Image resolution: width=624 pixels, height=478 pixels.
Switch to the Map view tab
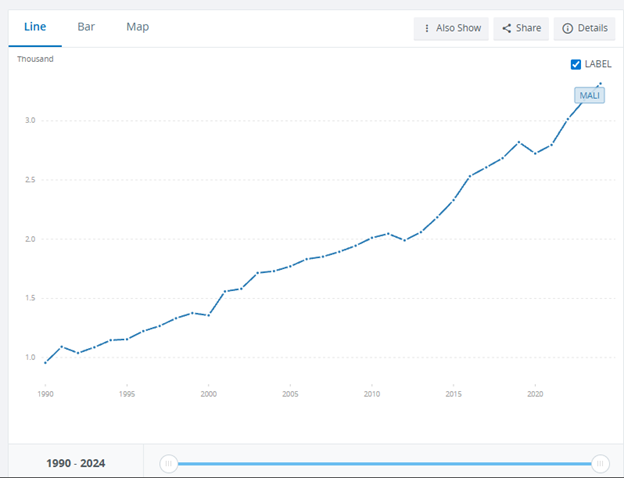[138, 27]
